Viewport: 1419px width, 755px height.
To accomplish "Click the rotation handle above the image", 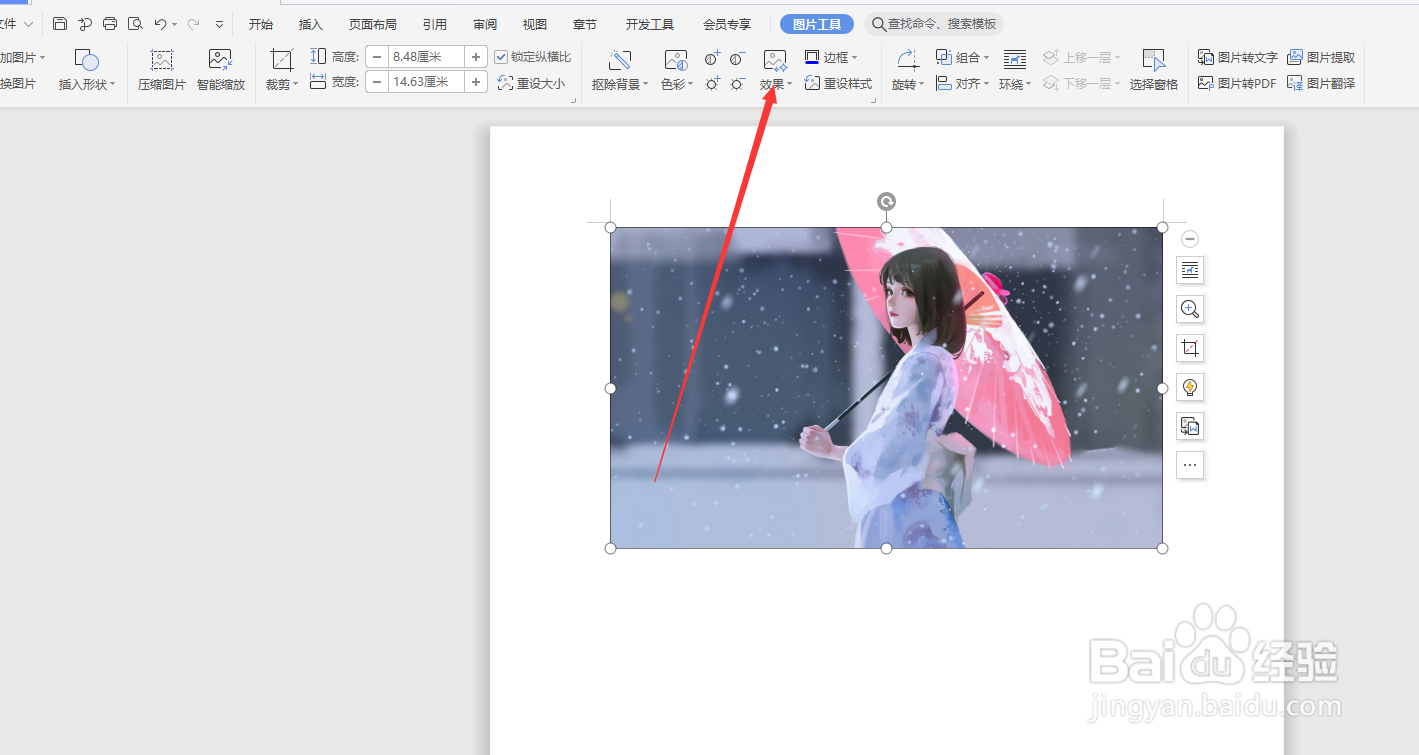I will [886, 202].
